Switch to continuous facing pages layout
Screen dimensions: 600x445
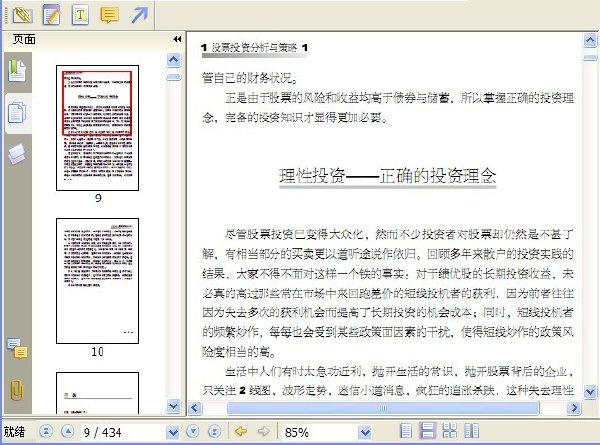pyautogui.click(x=450, y=431)
